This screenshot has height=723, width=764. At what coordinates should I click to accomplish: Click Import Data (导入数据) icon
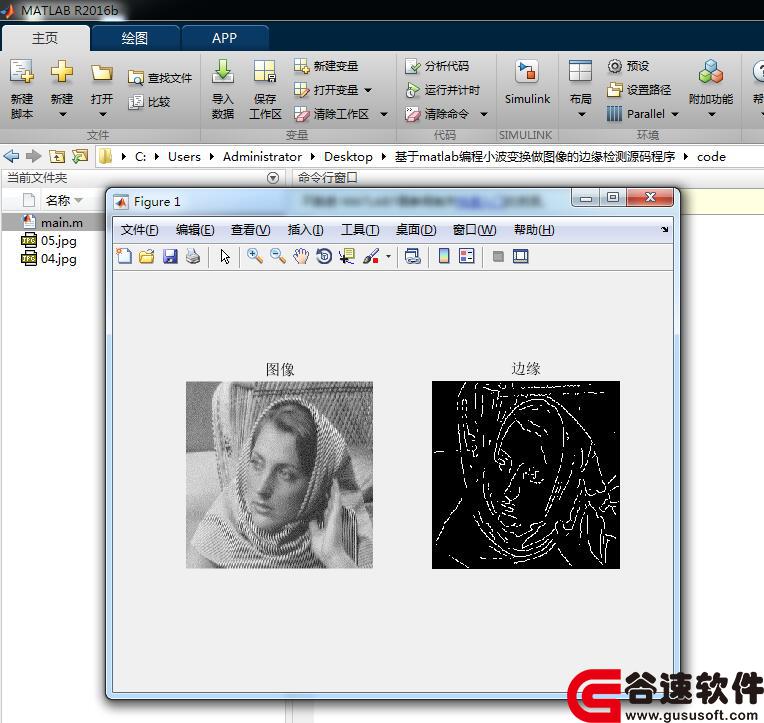click(x=223, y=72)
